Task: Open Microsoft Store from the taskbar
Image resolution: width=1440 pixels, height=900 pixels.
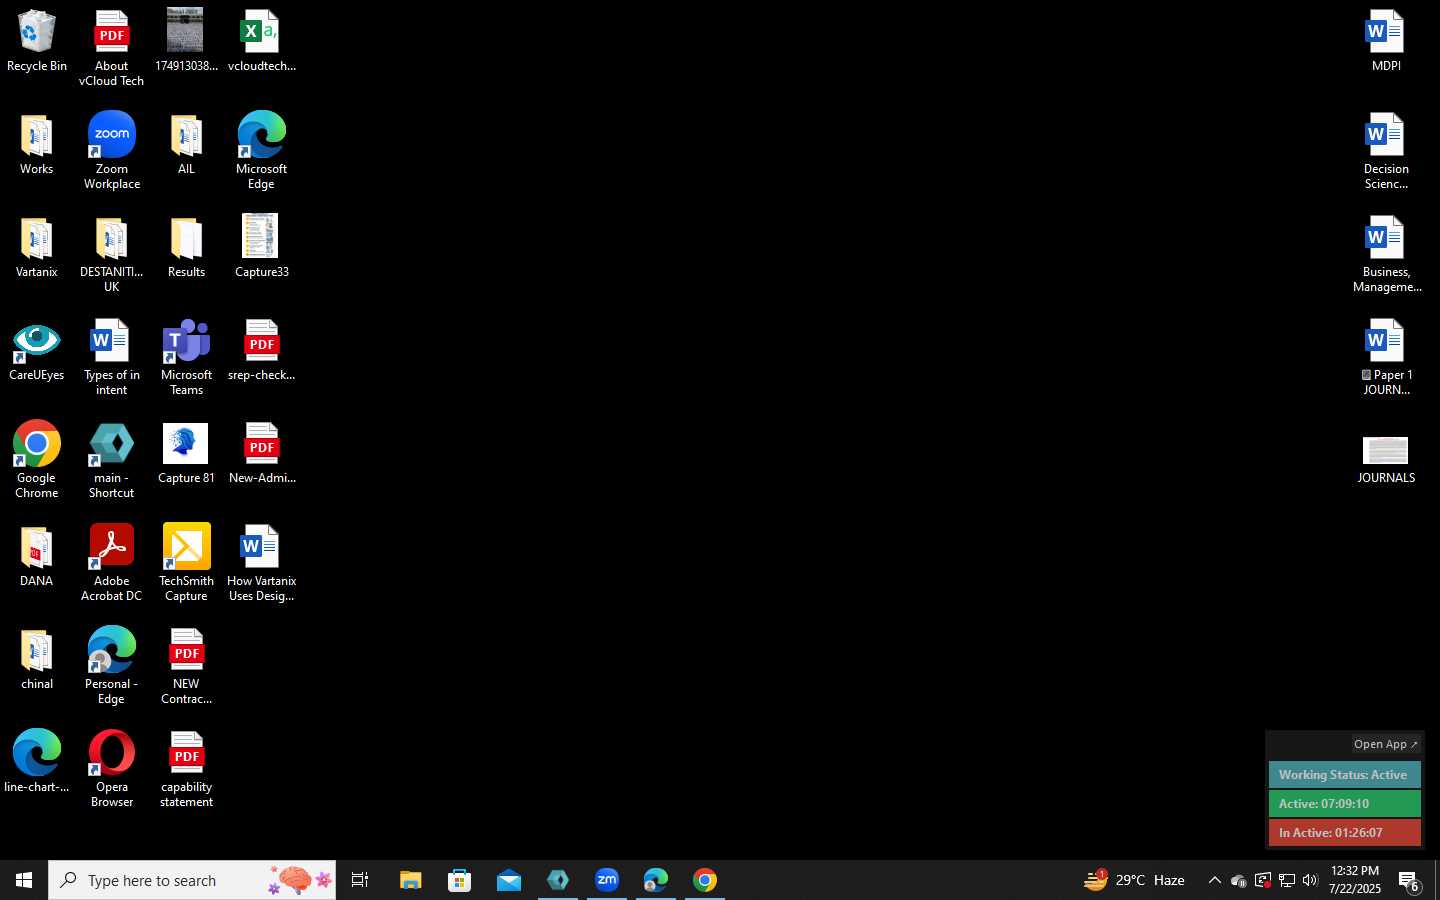Action: pyautogui.click(x=459, y=880)
